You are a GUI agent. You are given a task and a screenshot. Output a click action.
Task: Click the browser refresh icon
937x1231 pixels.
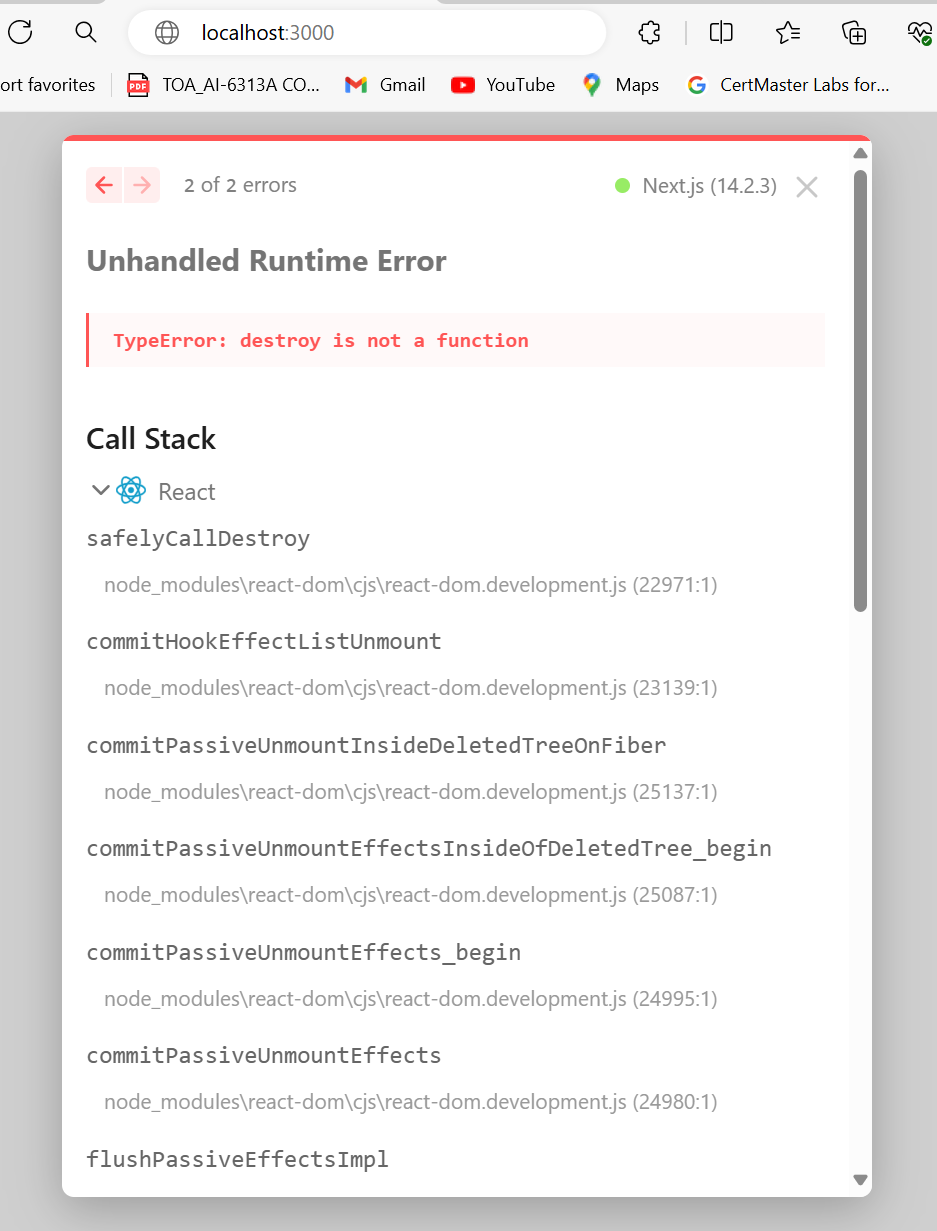[20, 33]
